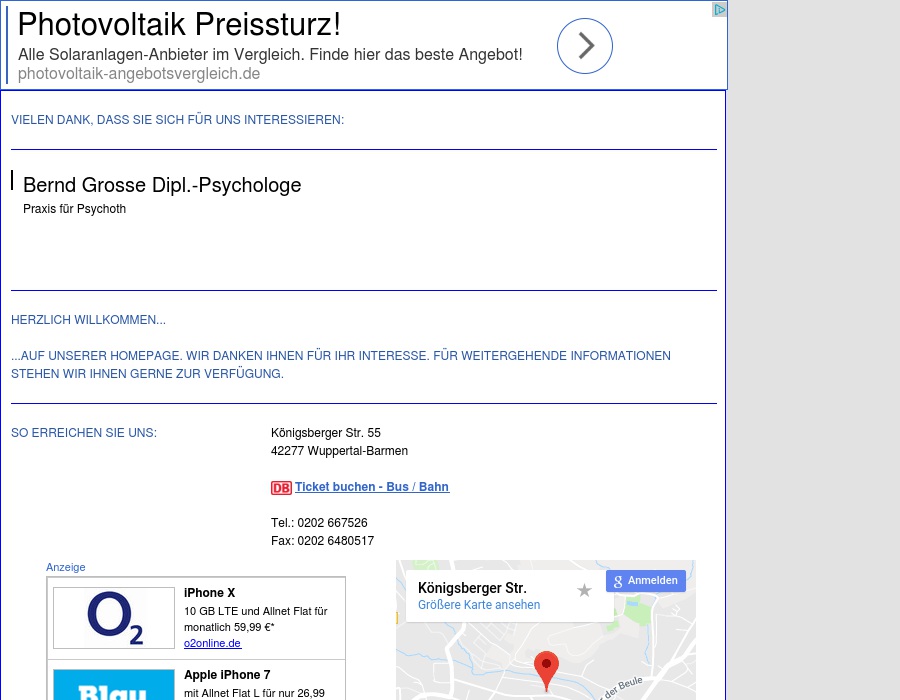Click the 'Anzeige' label above the ads

click(x=66, y=567)
